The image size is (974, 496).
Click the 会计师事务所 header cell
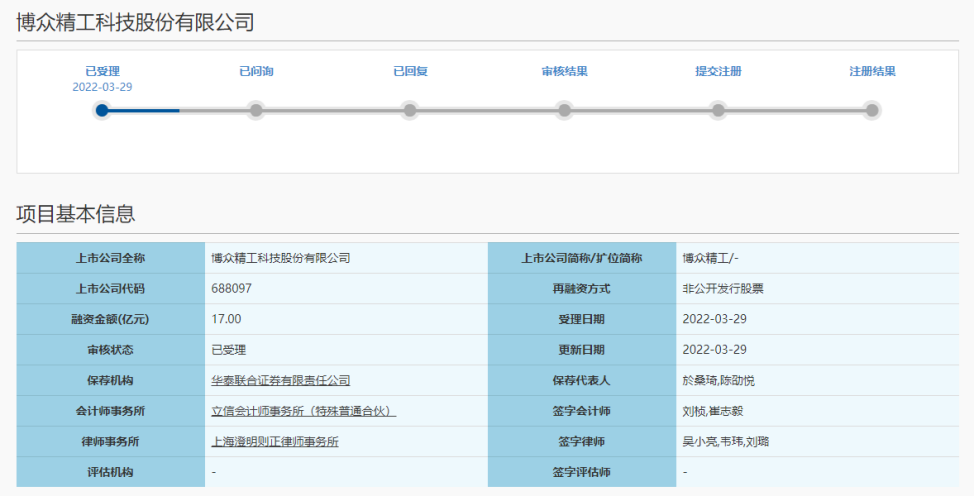tap(111, 411)
